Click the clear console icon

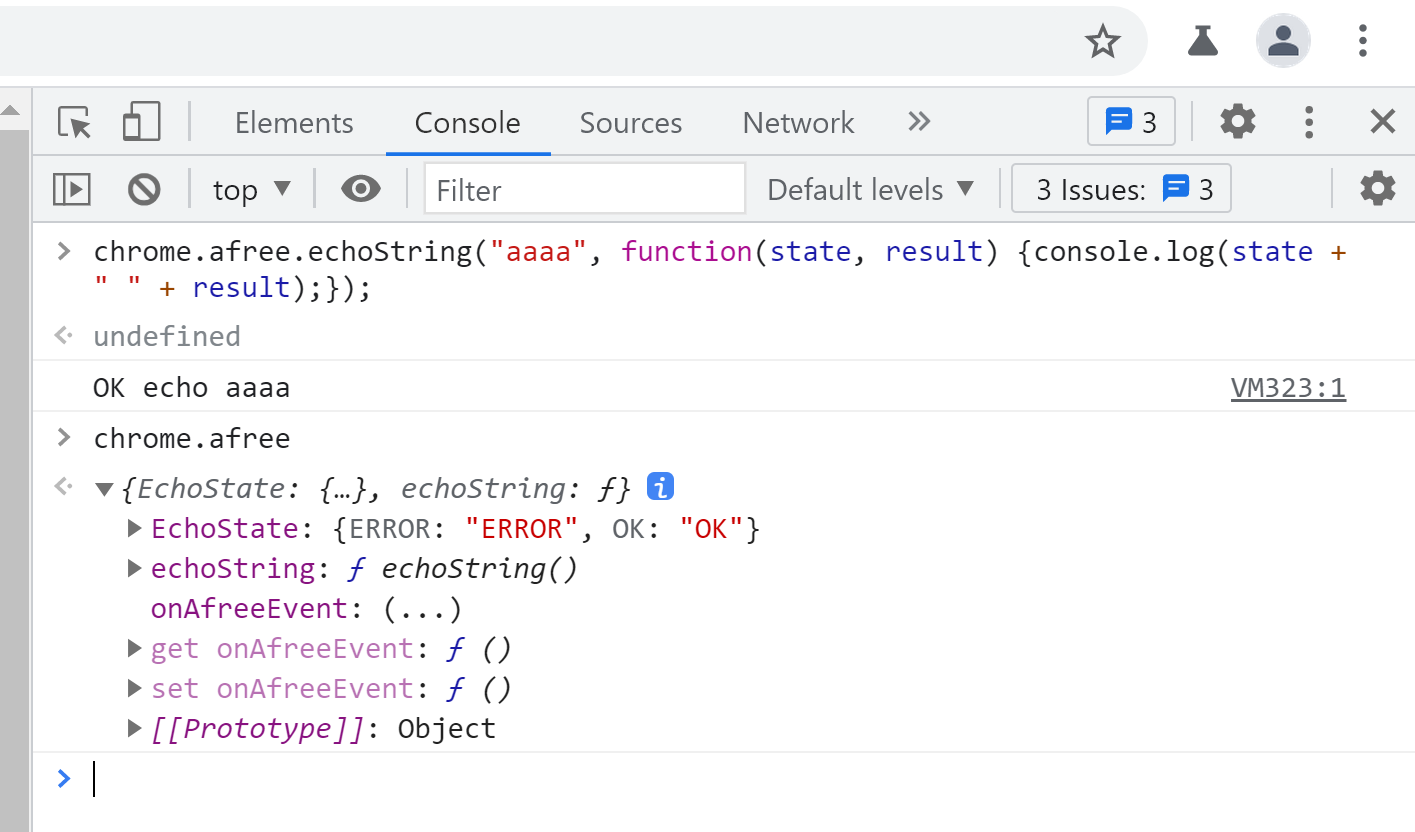pyautogui.click(x=144, y=189)
